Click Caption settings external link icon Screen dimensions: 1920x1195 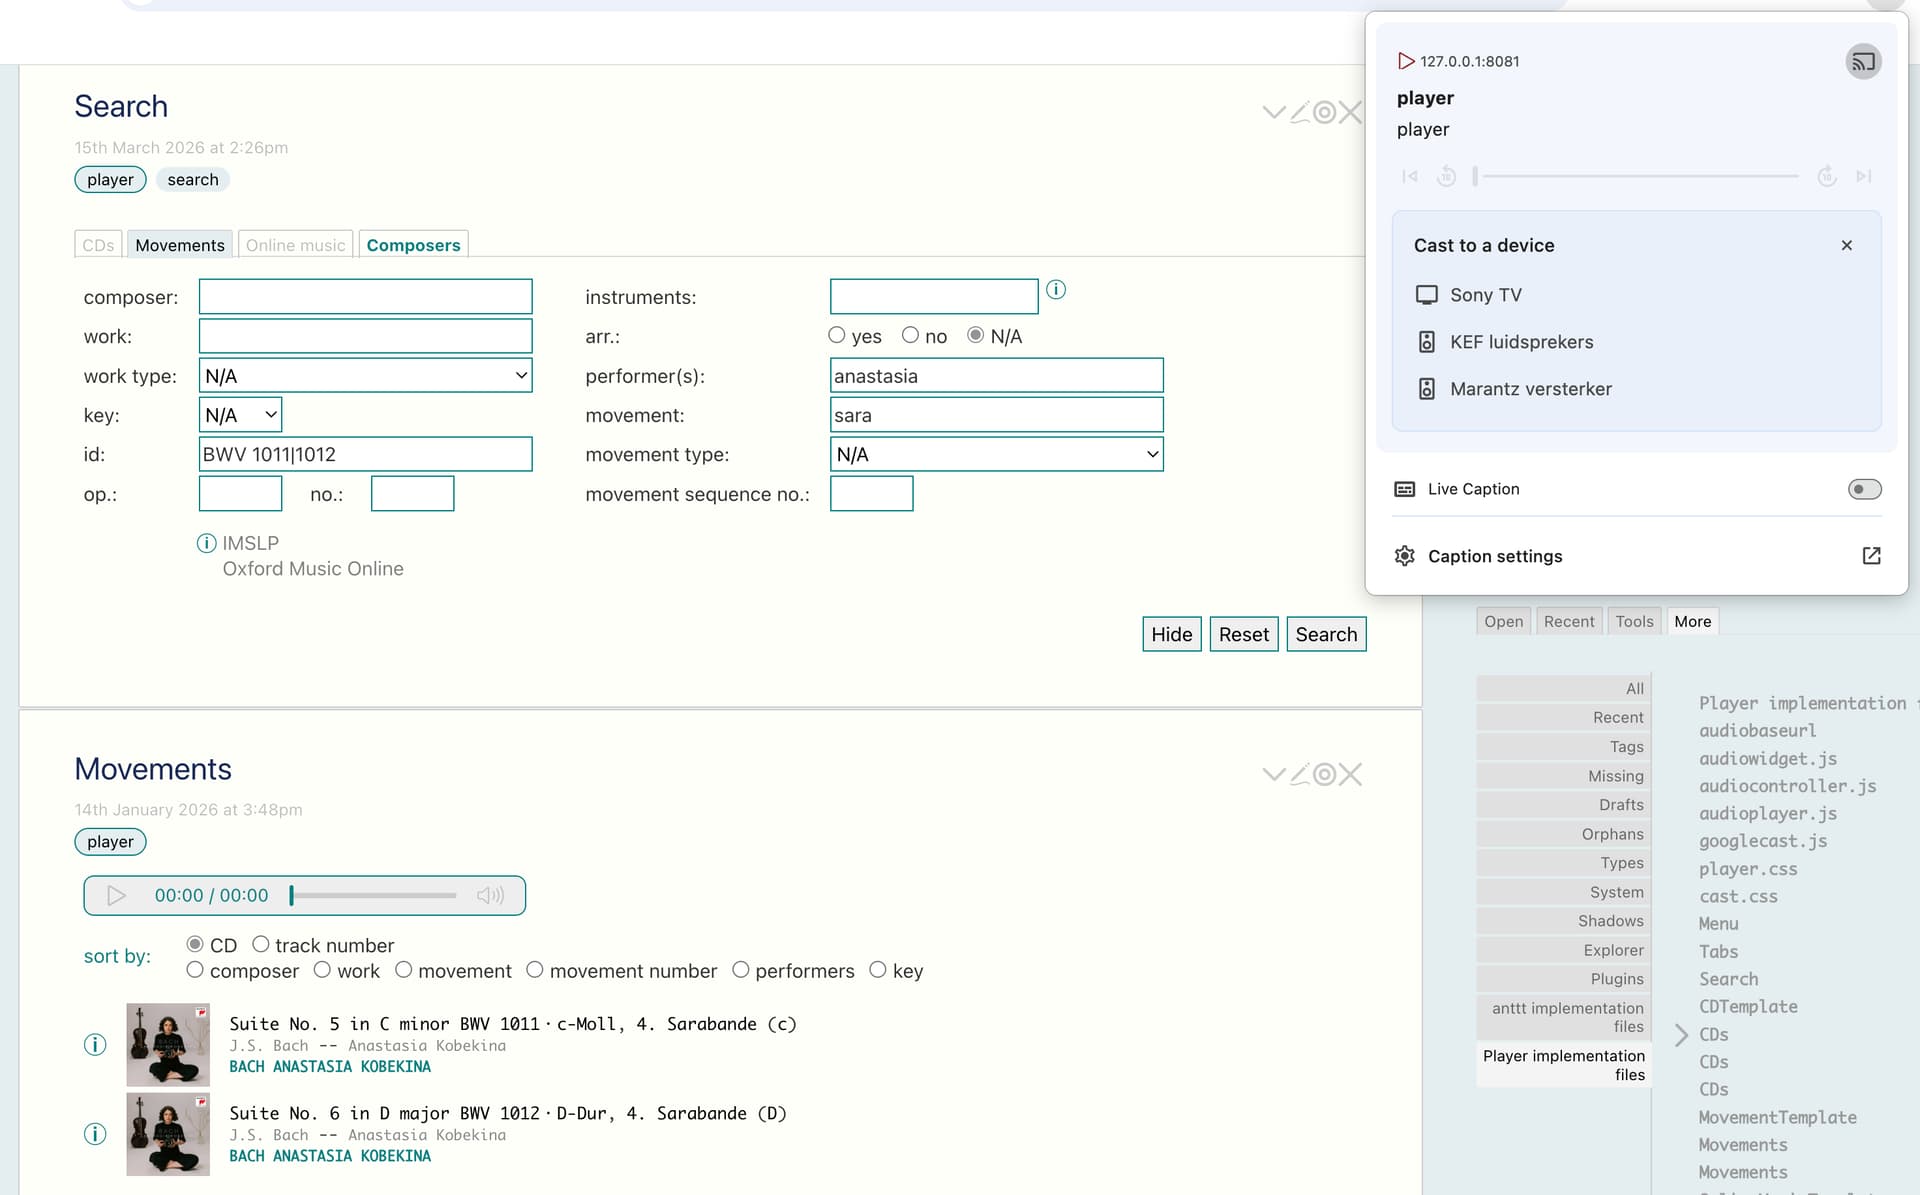[x=1871, y=556]
